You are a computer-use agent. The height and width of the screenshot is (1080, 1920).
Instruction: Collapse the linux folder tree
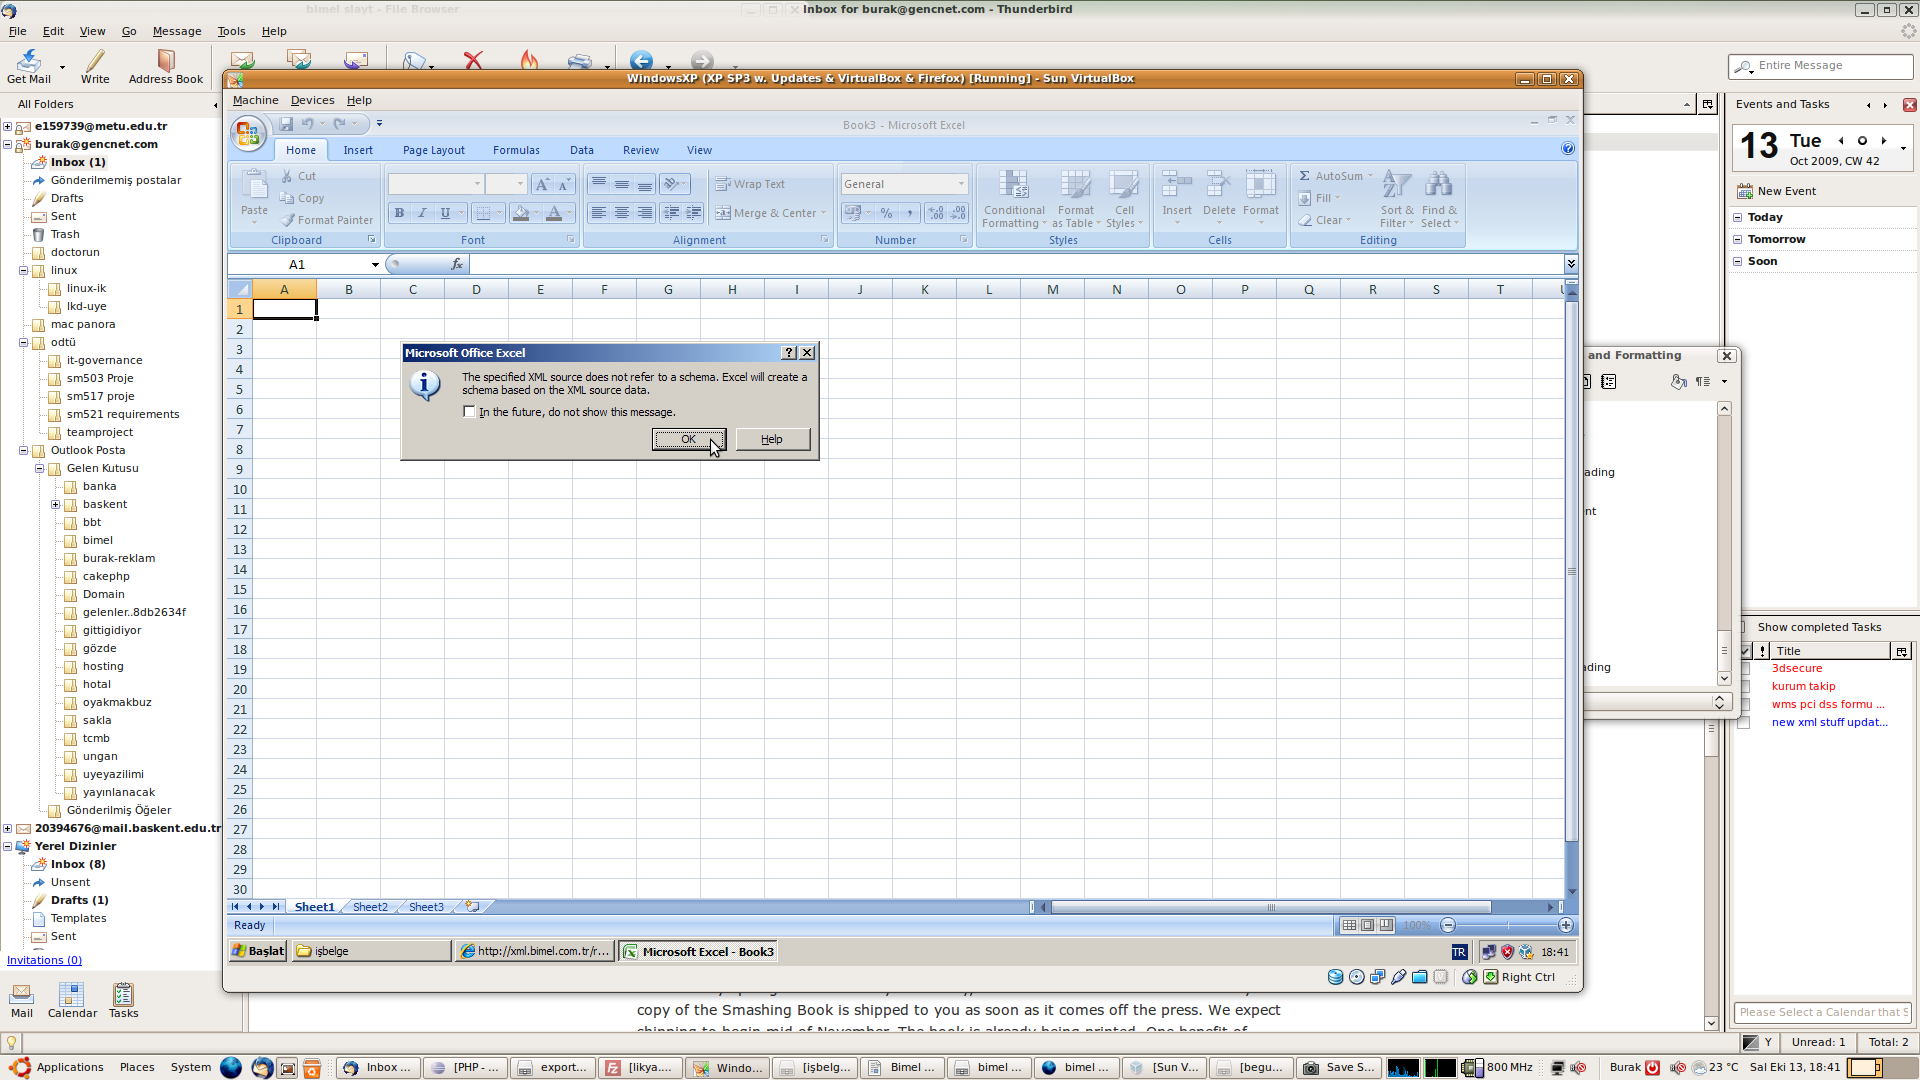[x=23, y=271]
